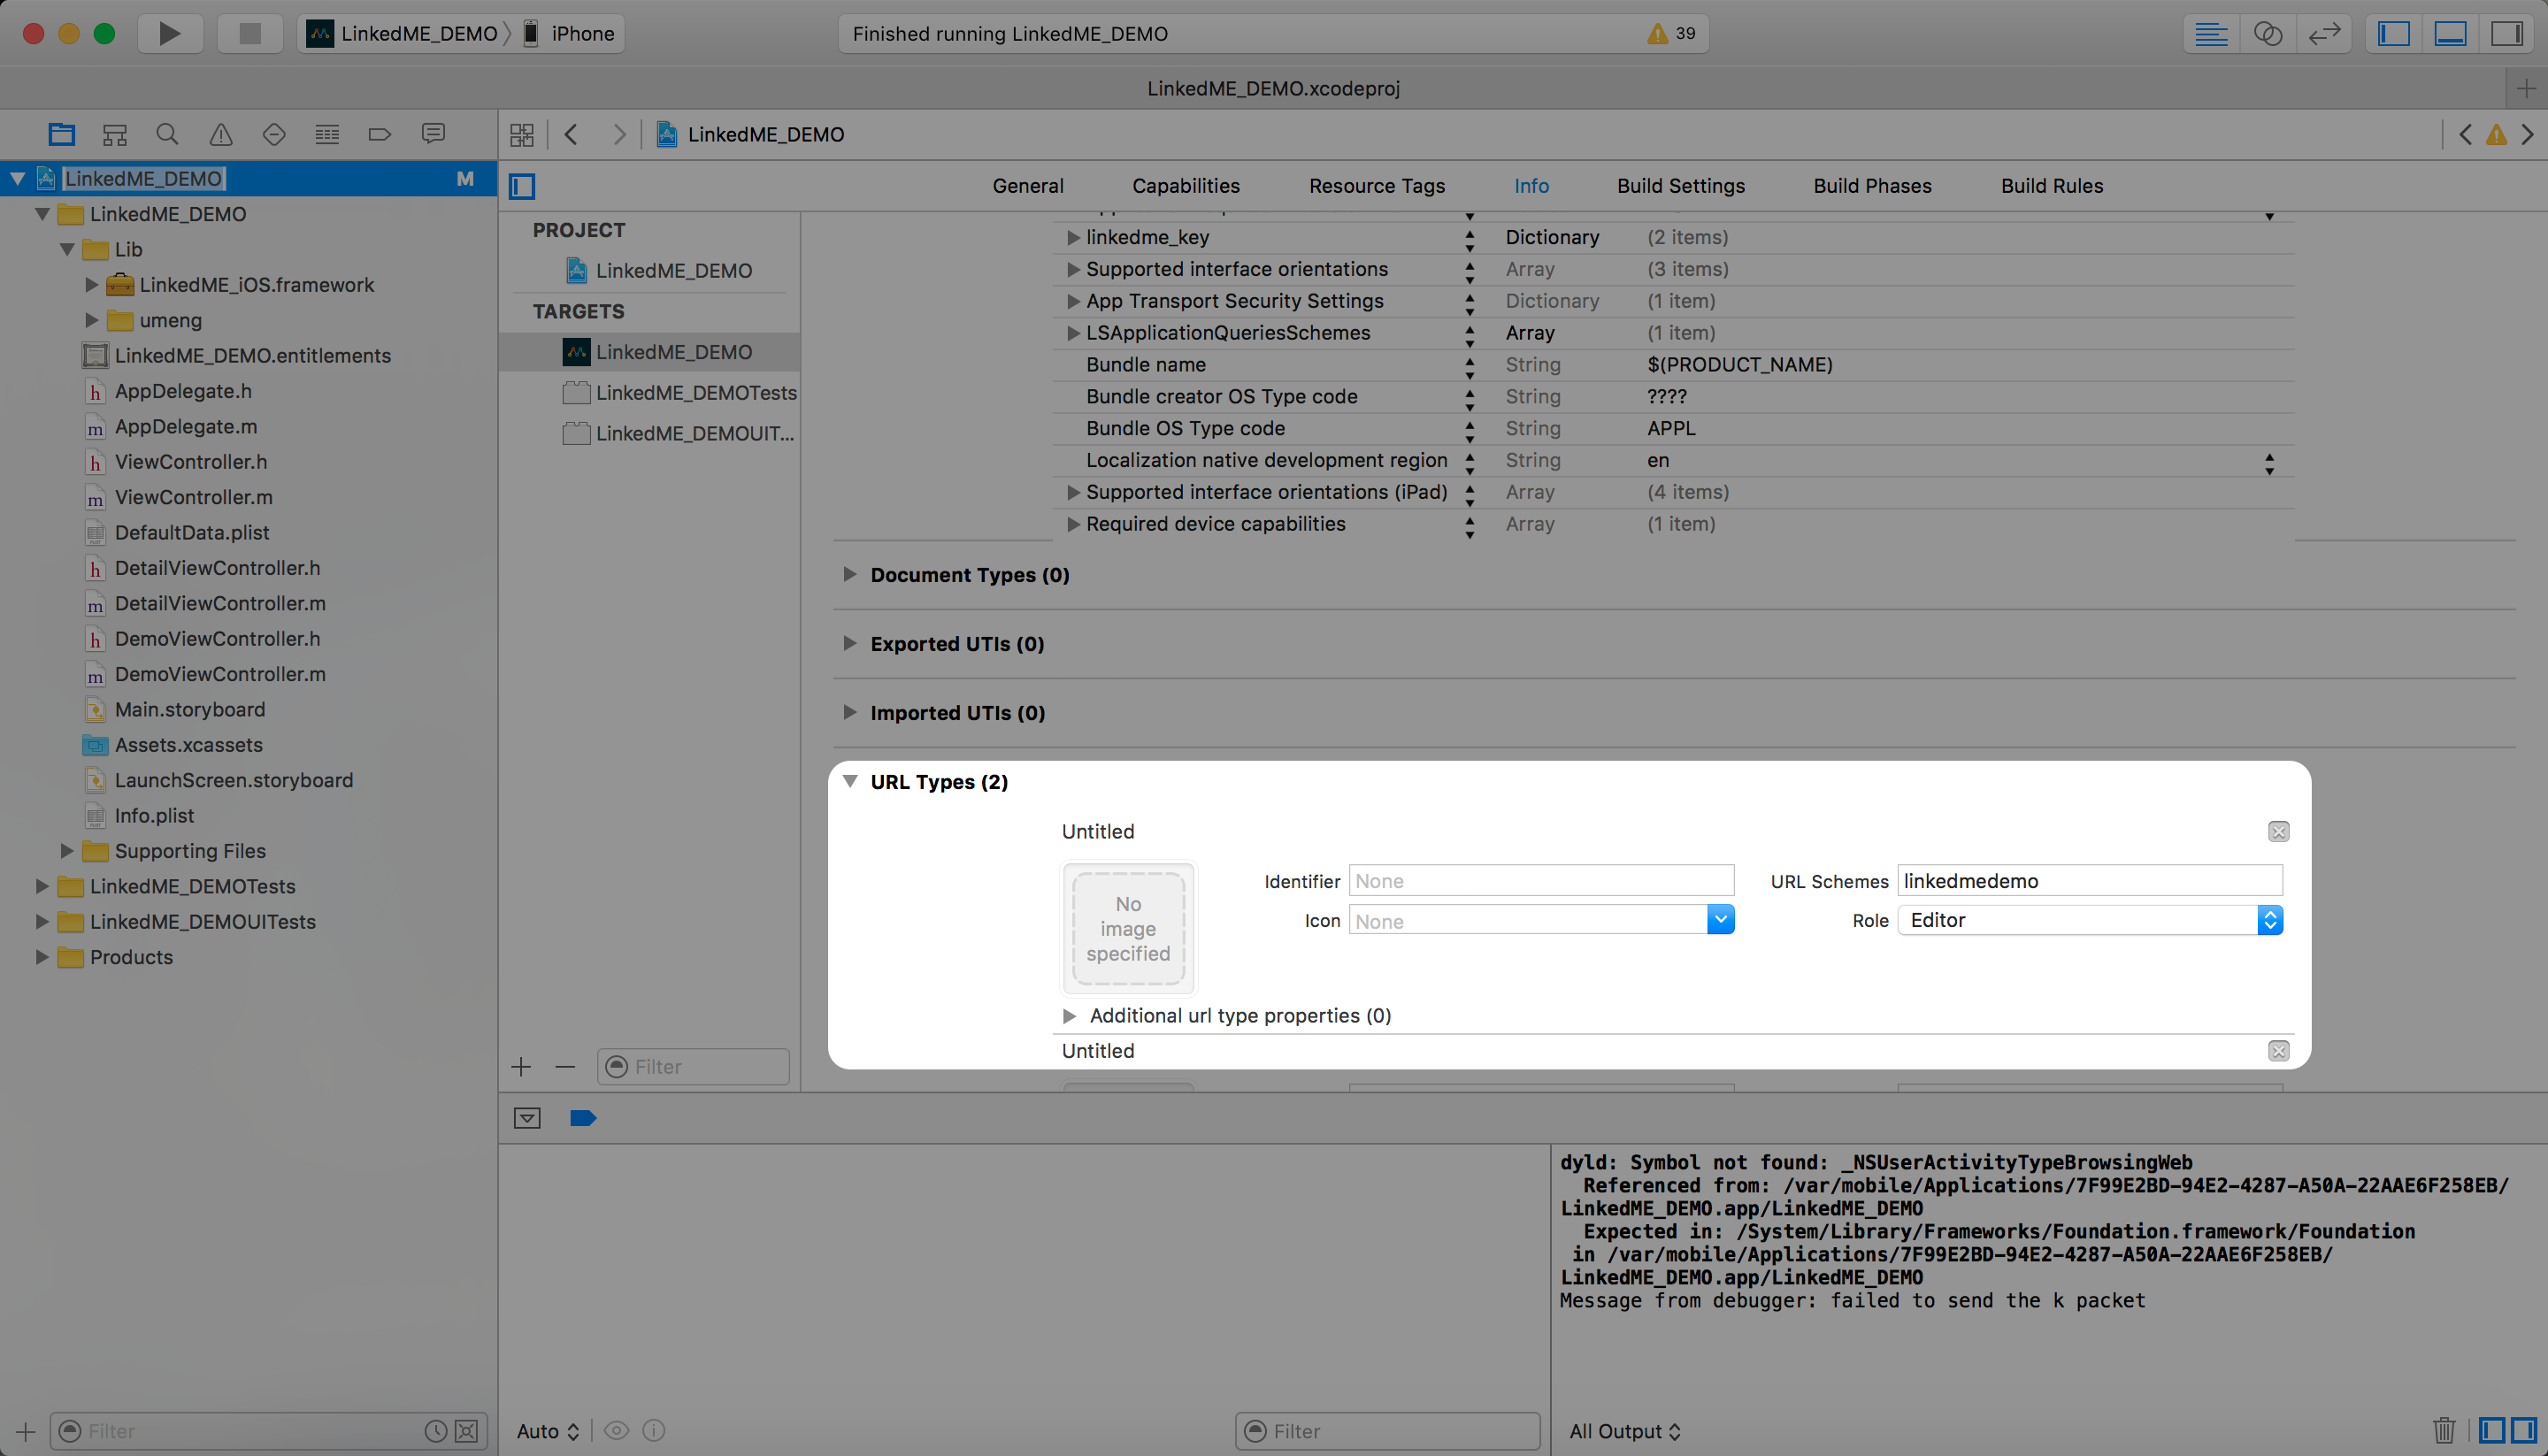Open AppDelegate.m in the navigator

tap(185, 427)
